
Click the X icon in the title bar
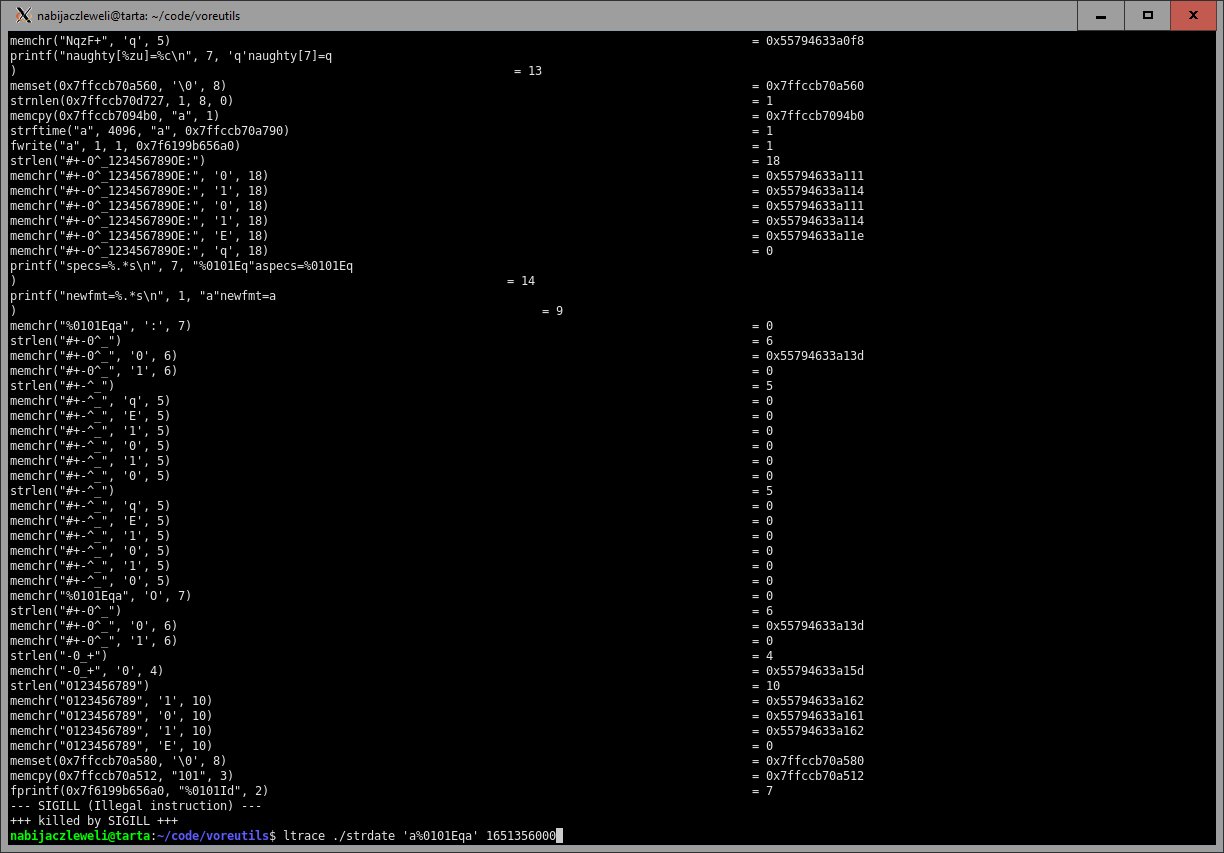[x=22, y=15]
